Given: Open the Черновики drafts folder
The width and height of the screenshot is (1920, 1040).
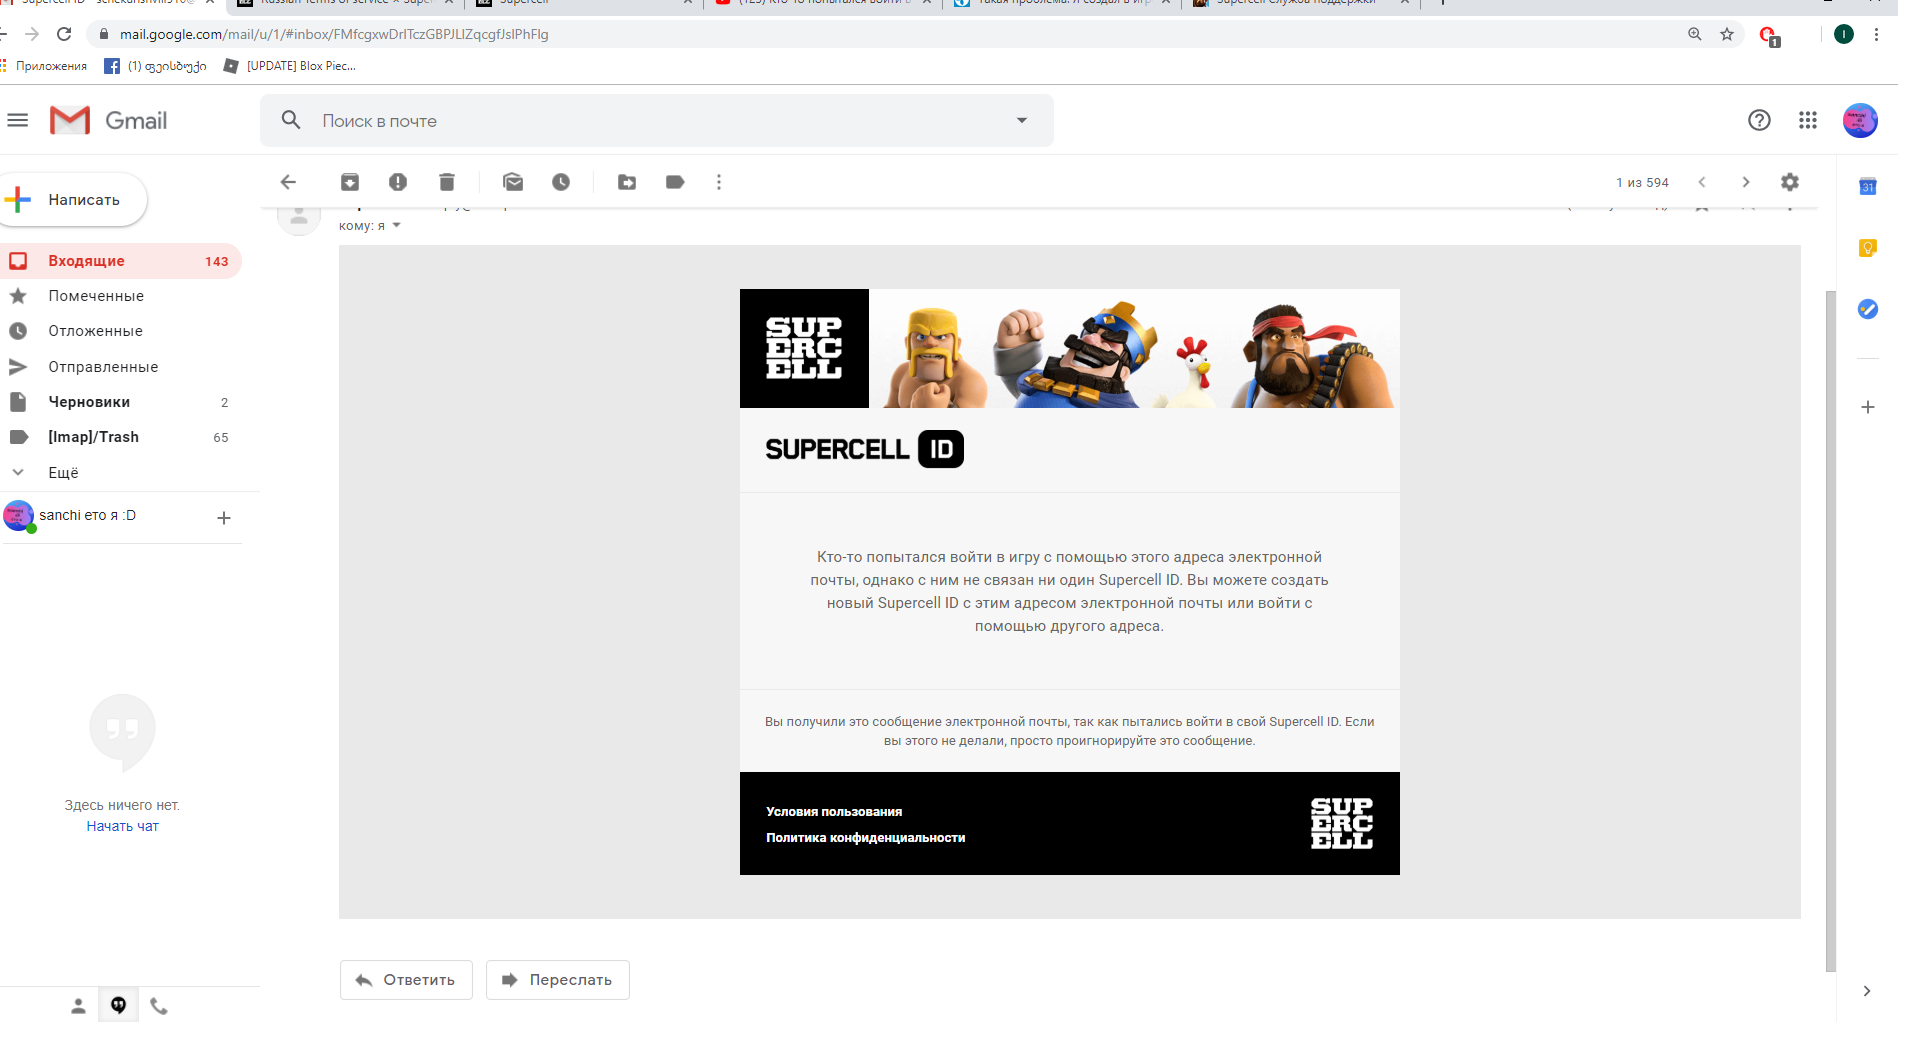Looking at the screenshot, I should coord(120,402).
